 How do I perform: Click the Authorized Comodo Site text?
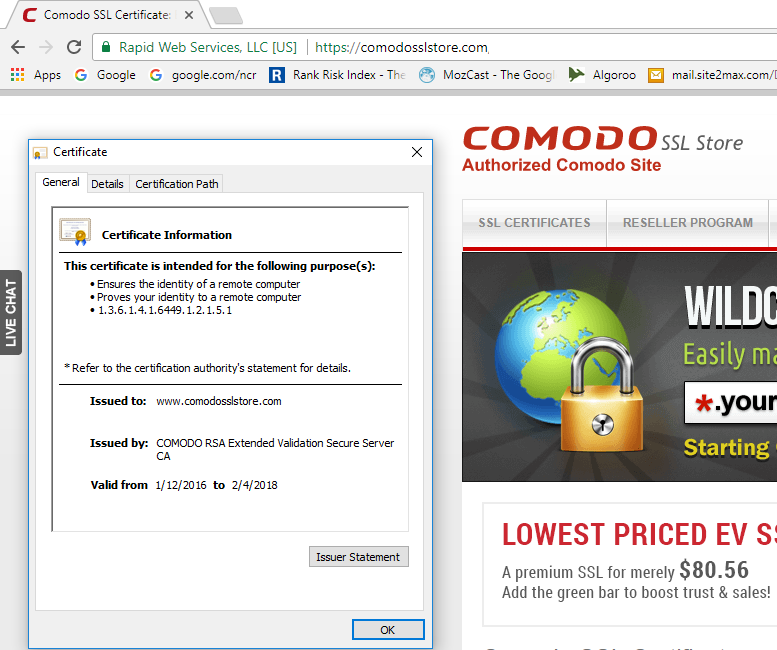[x=561, y=165]
